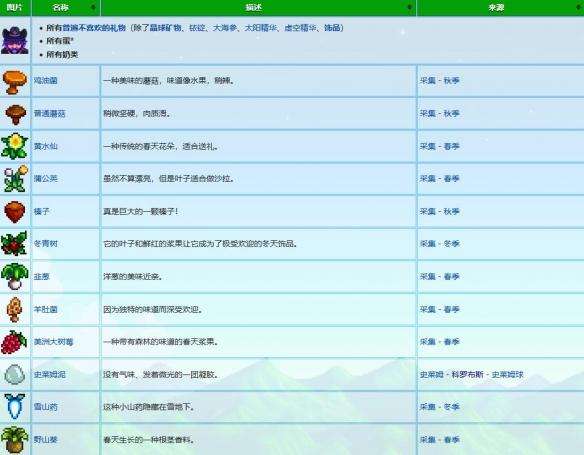The height and width of the screenshot is (455, 584).
Task: Click the Wizard character portrait icon
Action: pyautogui.click(x=15, y=40)
